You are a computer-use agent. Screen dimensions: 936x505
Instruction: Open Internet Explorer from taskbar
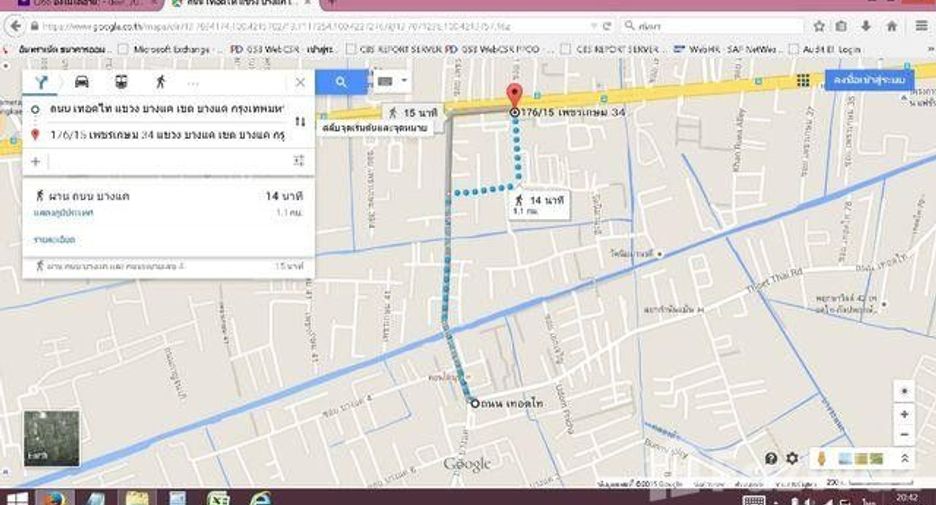260,498
